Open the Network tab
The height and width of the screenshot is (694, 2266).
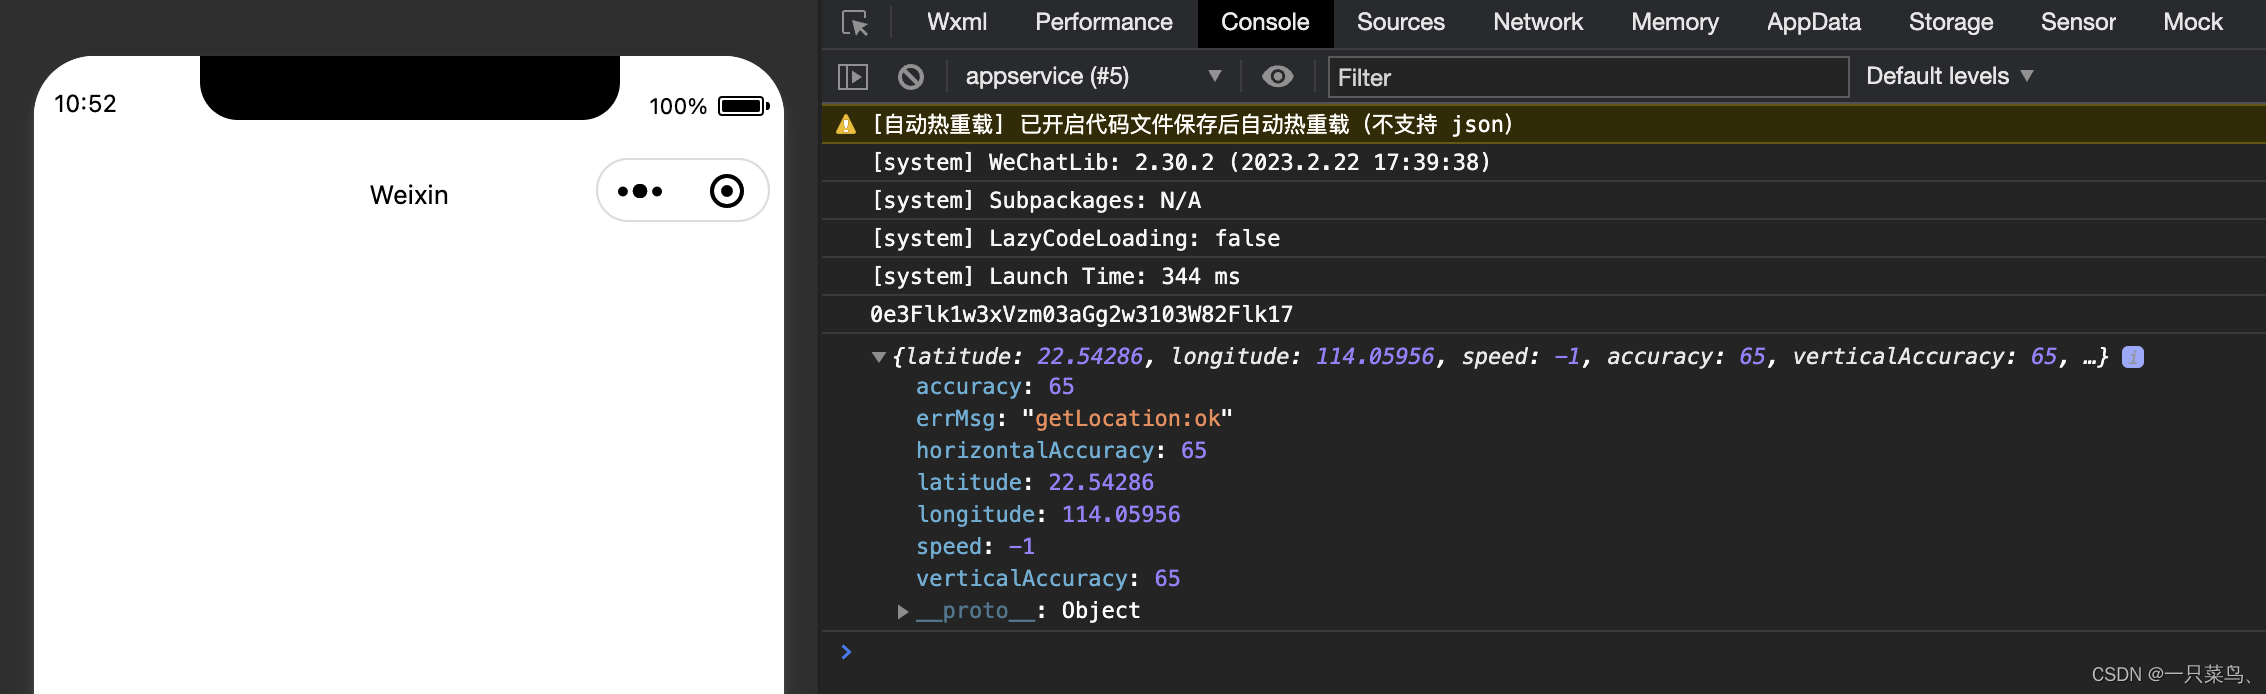coord(1538,22)
